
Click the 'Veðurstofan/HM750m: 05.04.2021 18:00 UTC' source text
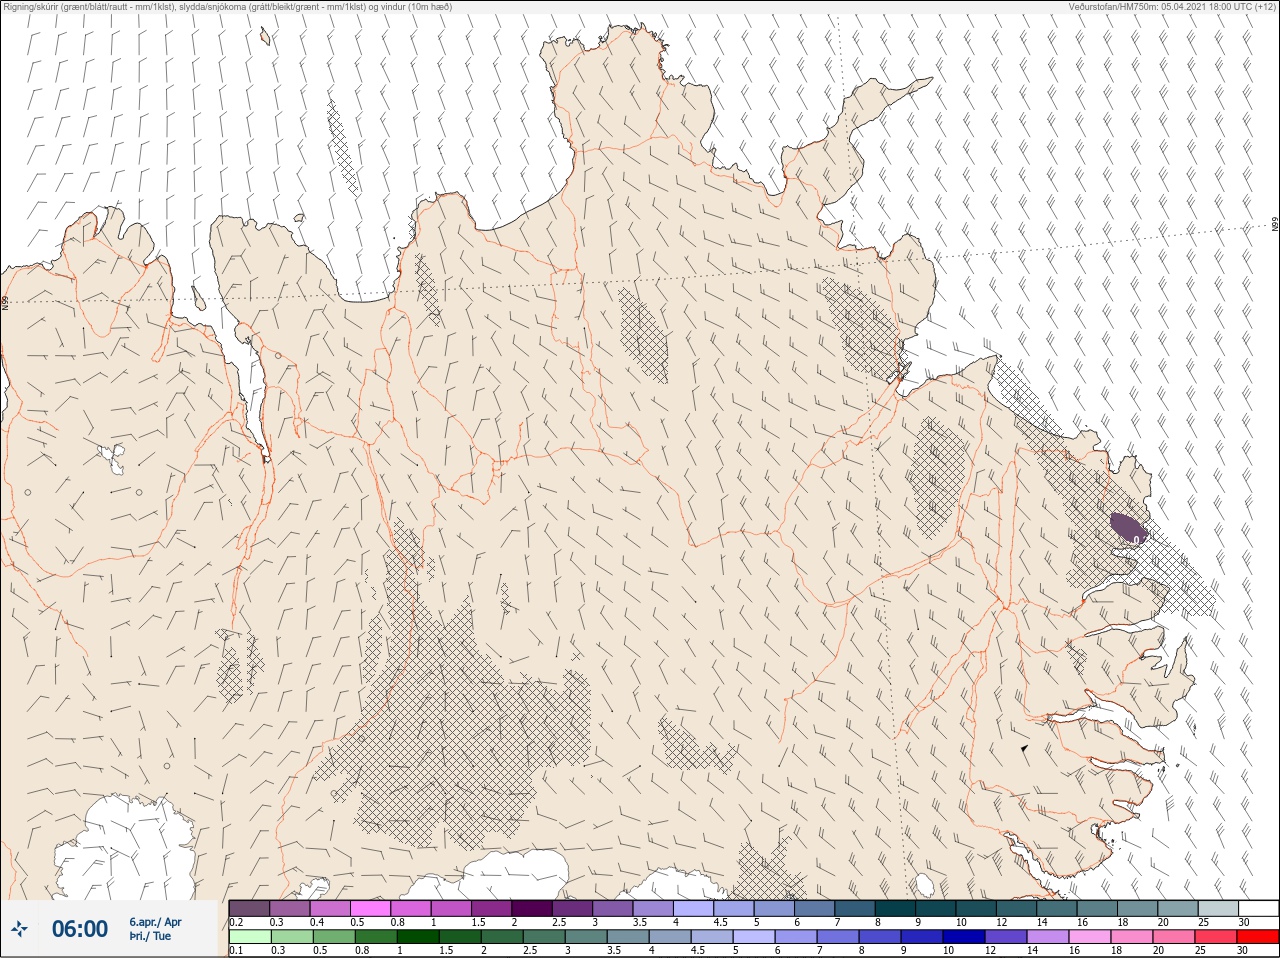click(x=1160, y=7)
